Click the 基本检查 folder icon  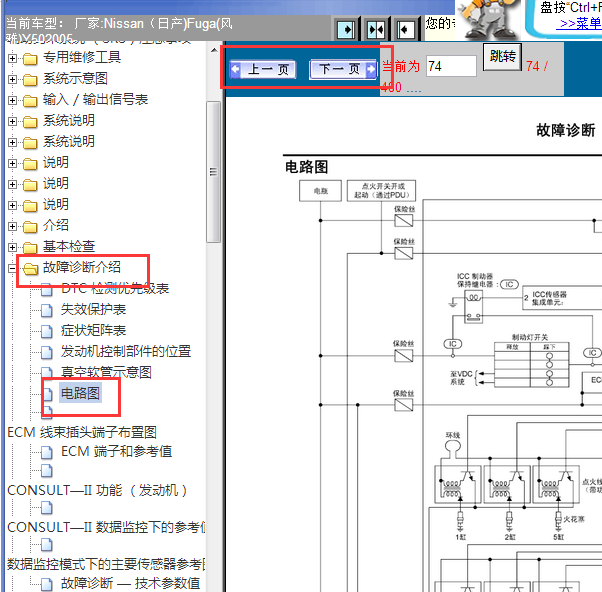30,248
